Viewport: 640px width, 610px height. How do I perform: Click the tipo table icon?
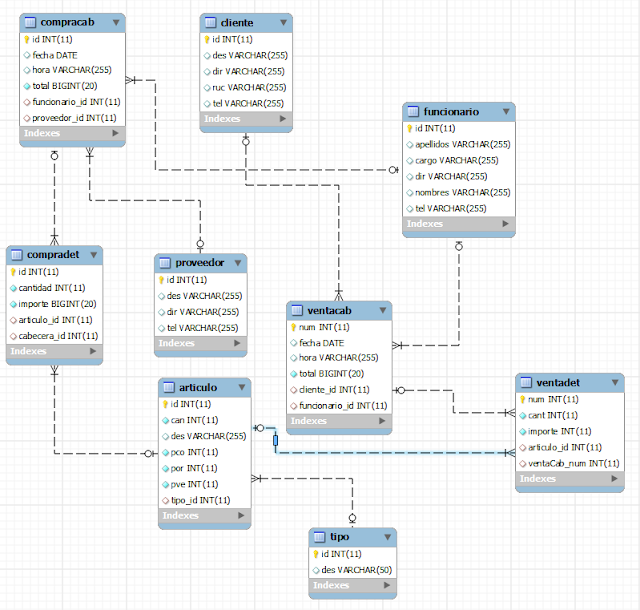point(320,537)
